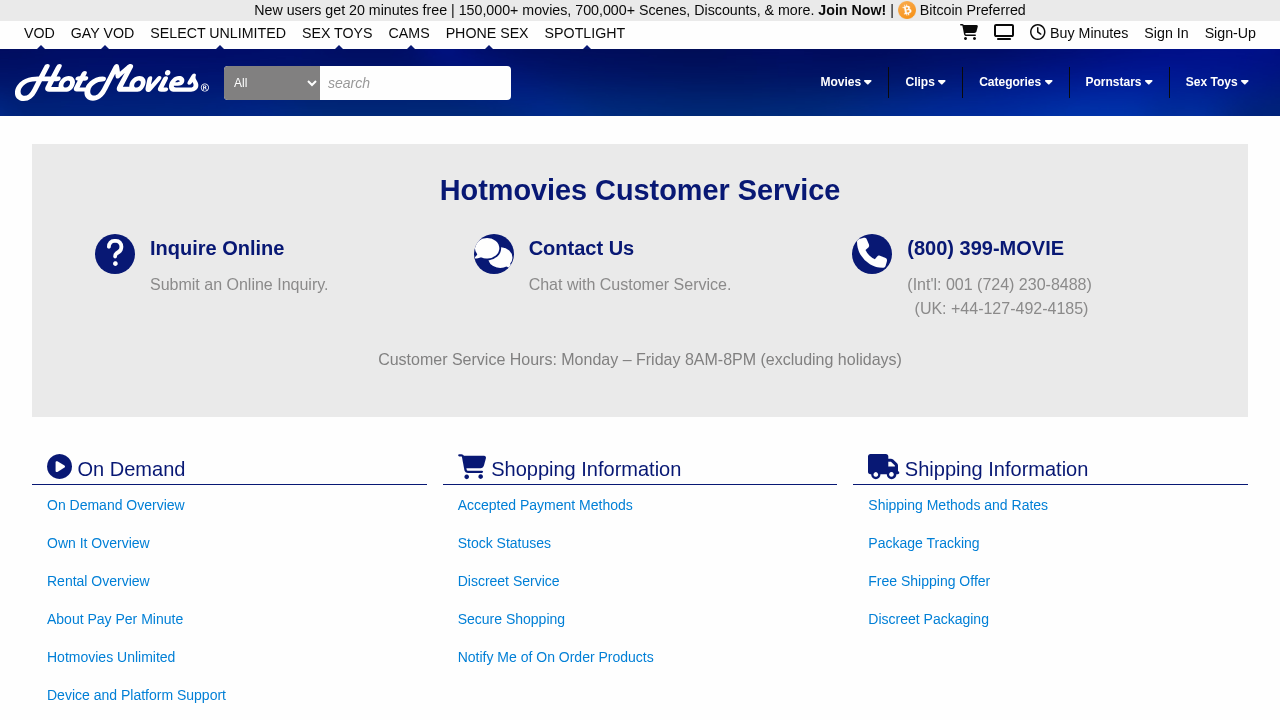Click the Hotmovies Customer Service heading
This screenshot has height=720, width=1280.
[640, 190]
